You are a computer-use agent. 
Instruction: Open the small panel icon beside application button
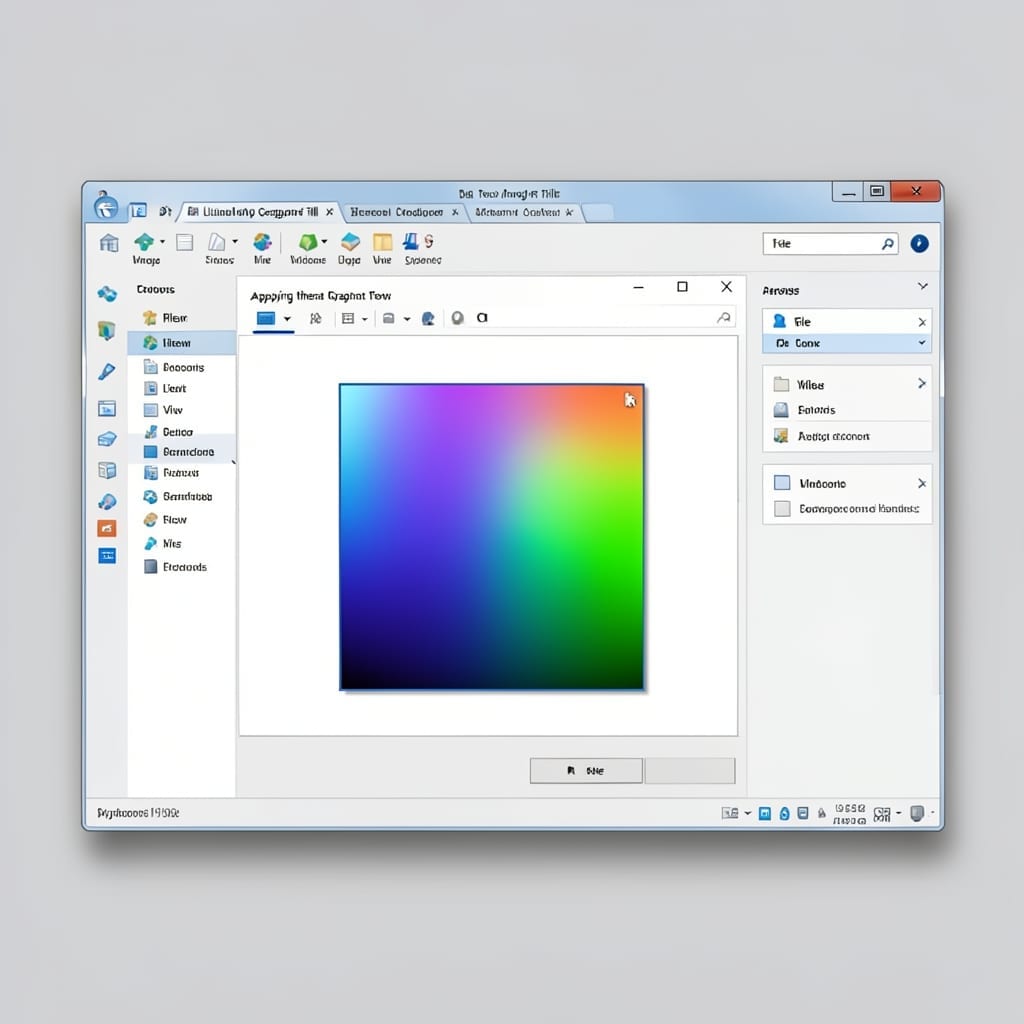click(138, 210)
